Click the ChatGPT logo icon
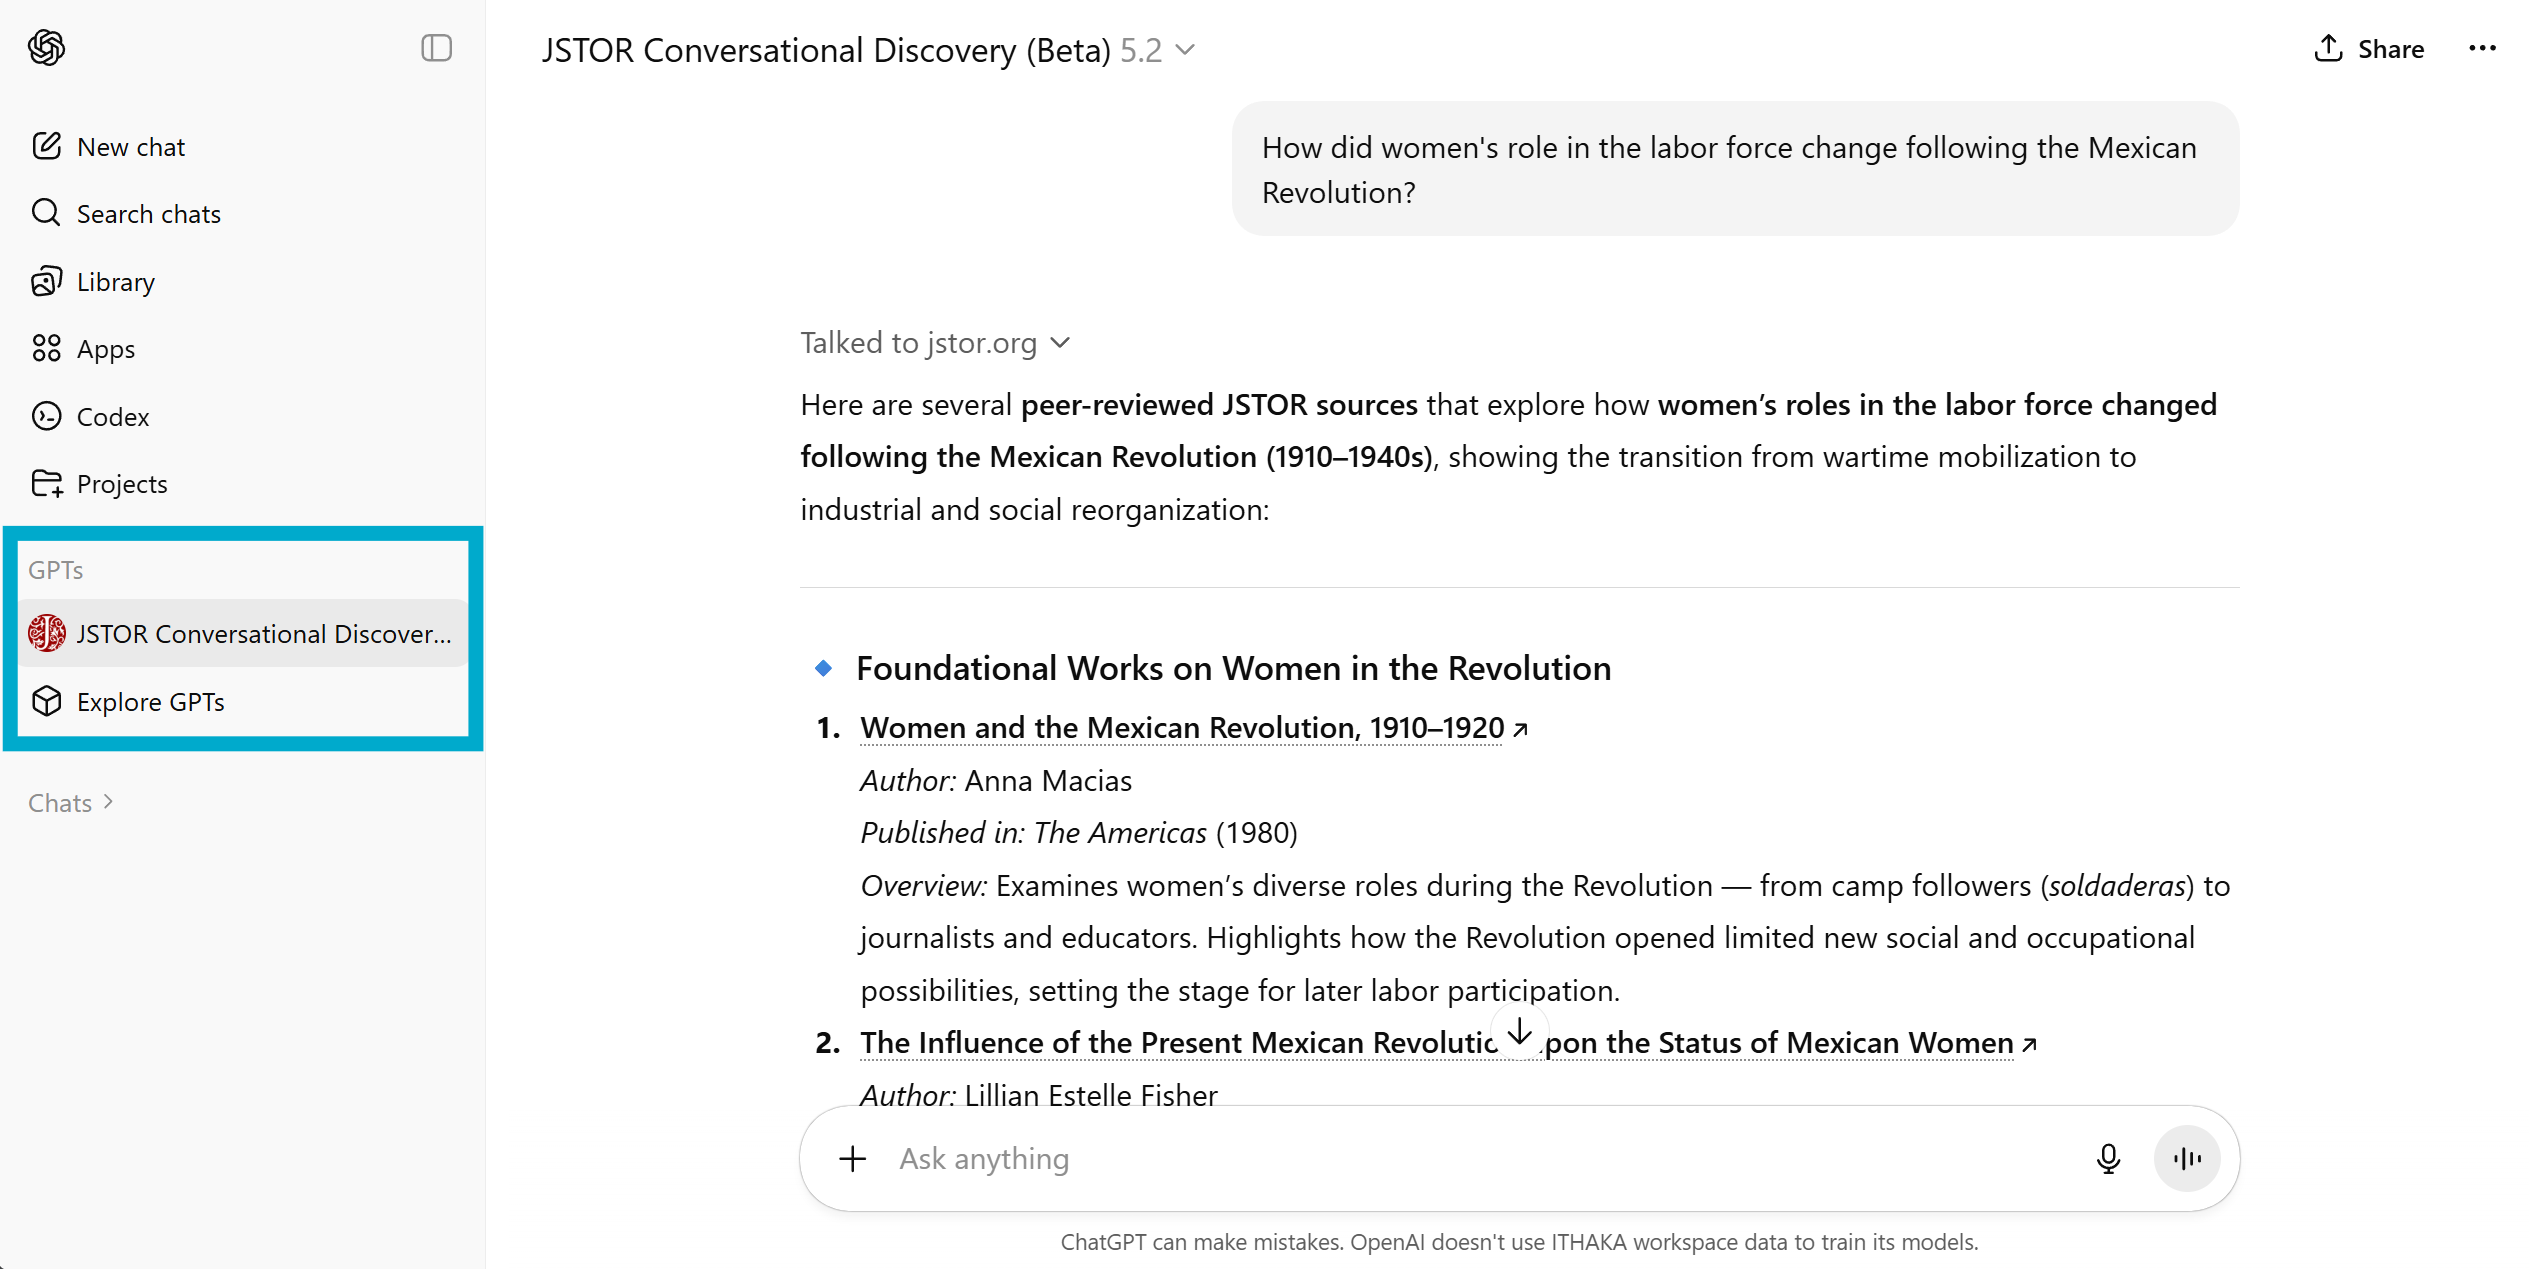2529x1269 pixels. (x=47, y=47)
